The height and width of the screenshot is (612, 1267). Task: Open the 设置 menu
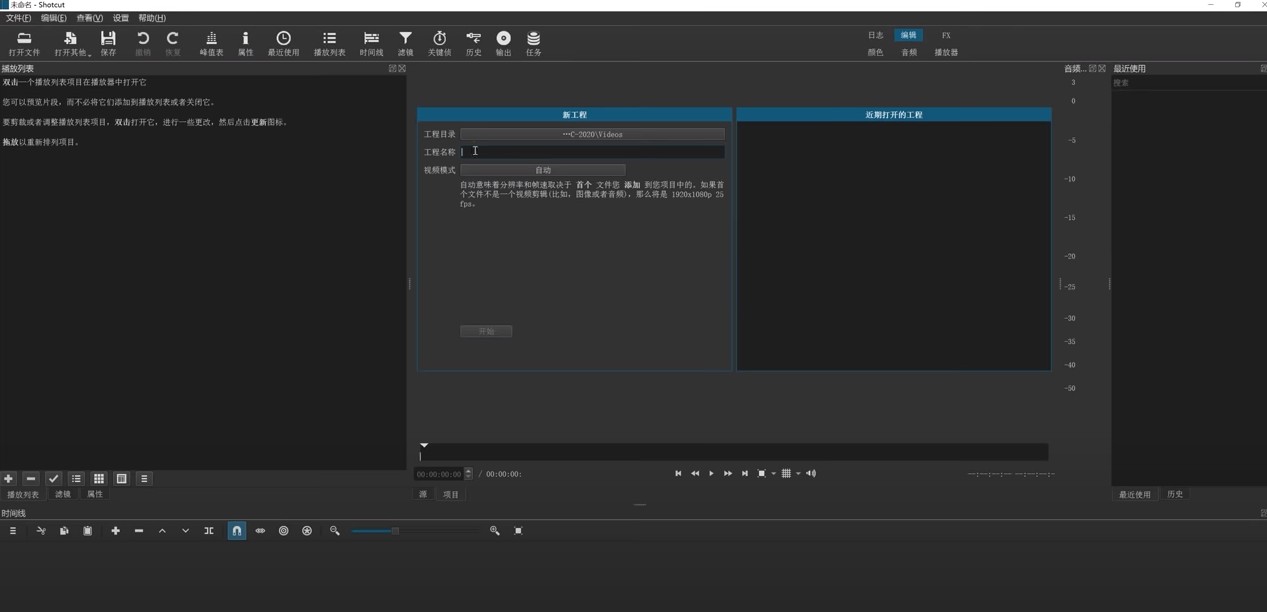point(121,18)
